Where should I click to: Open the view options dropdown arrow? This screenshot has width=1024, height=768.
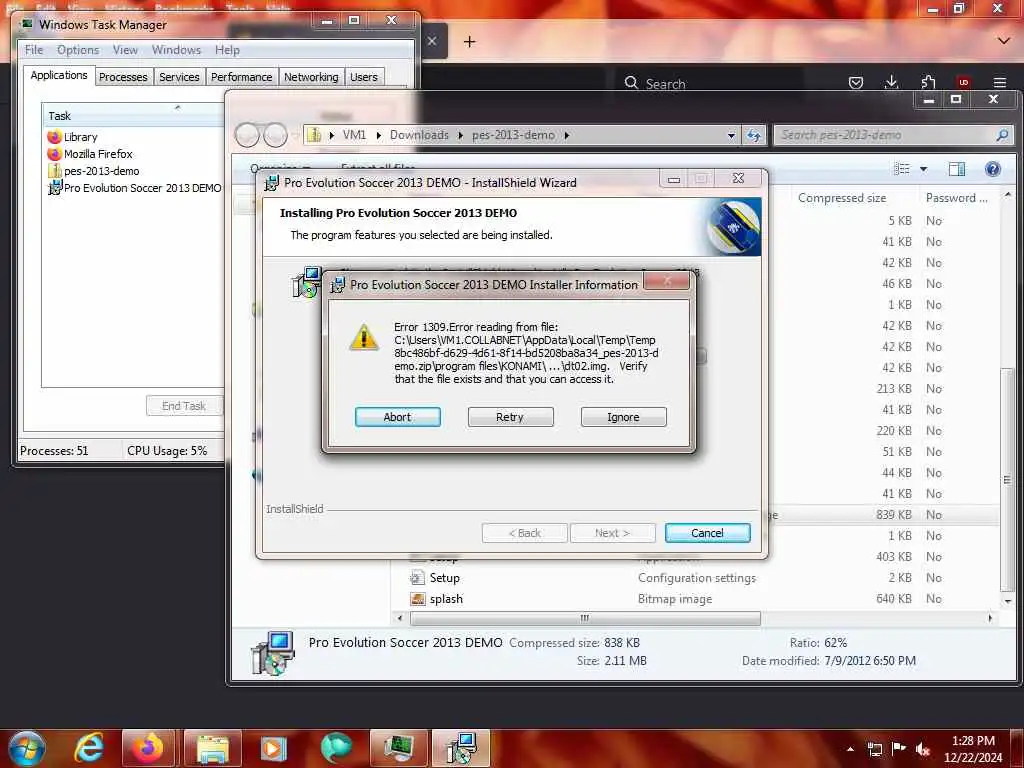coord(923,169)
